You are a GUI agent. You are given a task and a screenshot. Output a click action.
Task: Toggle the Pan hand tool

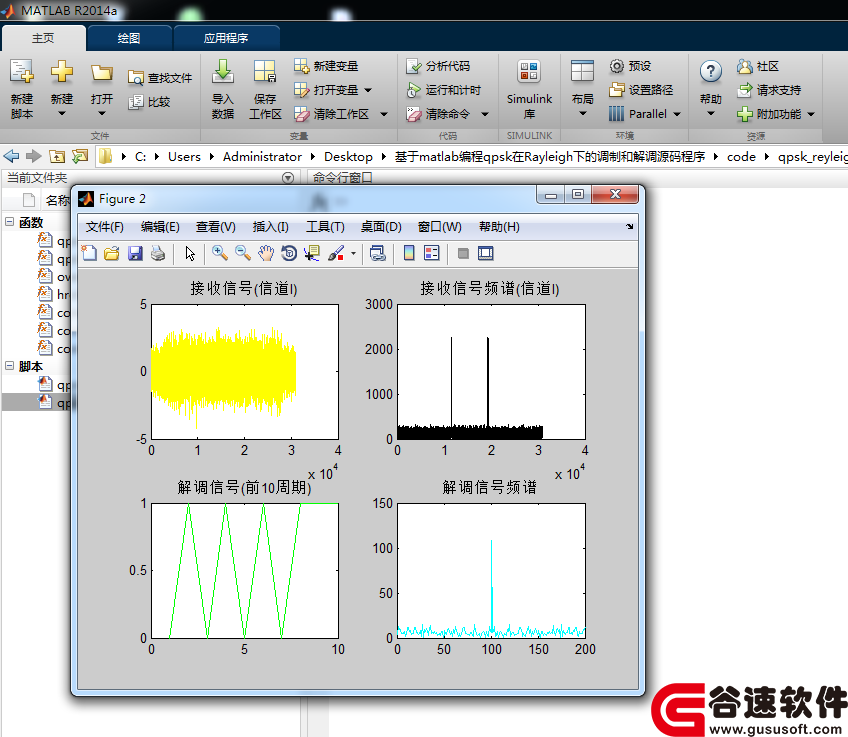pos(266,253)
